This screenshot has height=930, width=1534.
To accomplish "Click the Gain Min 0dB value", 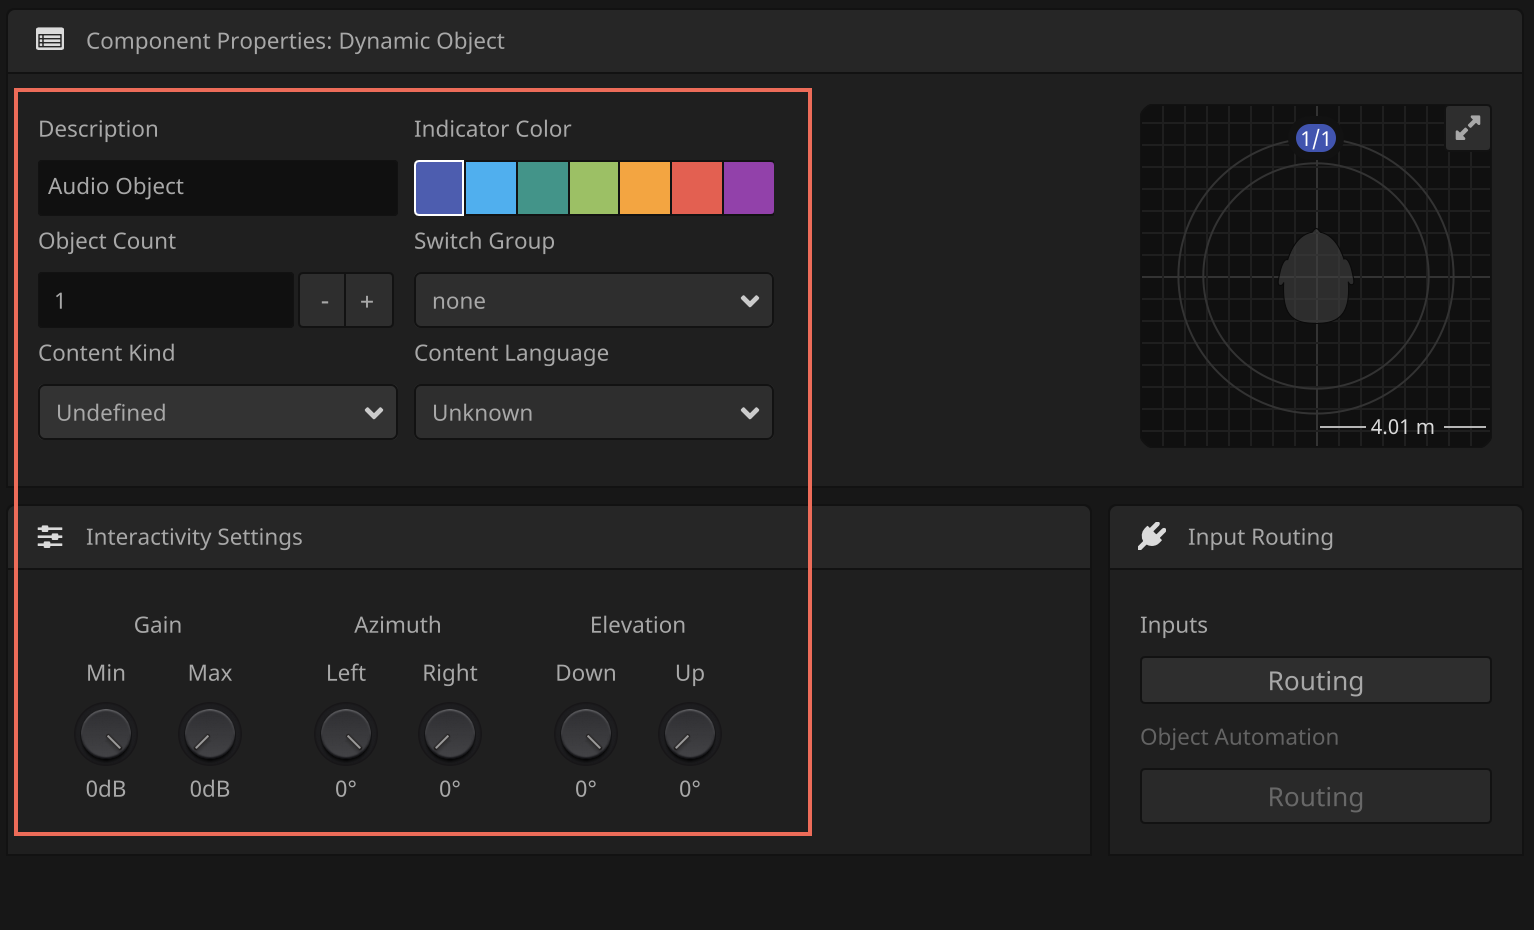I will coord(106,789).
